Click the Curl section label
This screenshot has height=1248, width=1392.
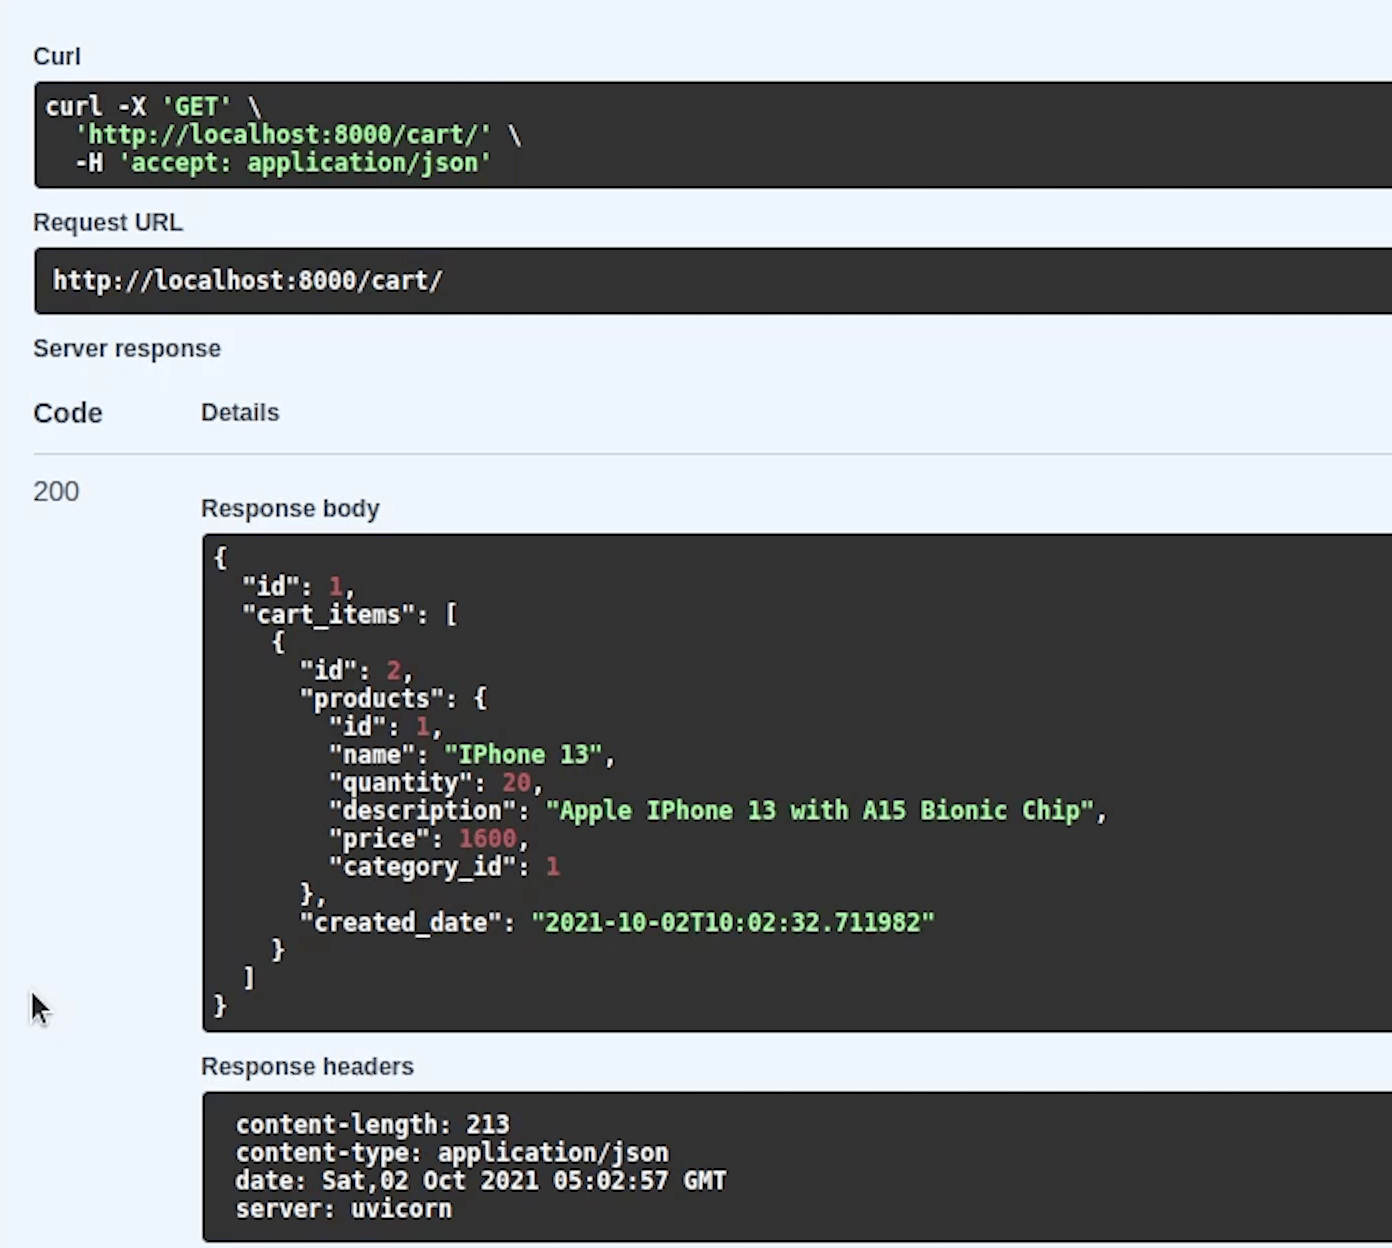tap(57, 57)
